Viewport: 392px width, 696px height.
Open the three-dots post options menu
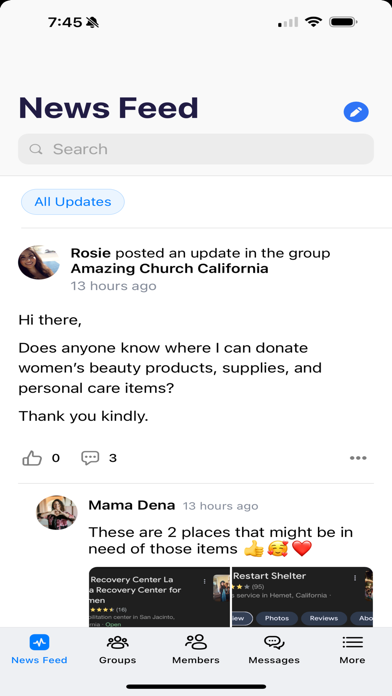point(358,458)
